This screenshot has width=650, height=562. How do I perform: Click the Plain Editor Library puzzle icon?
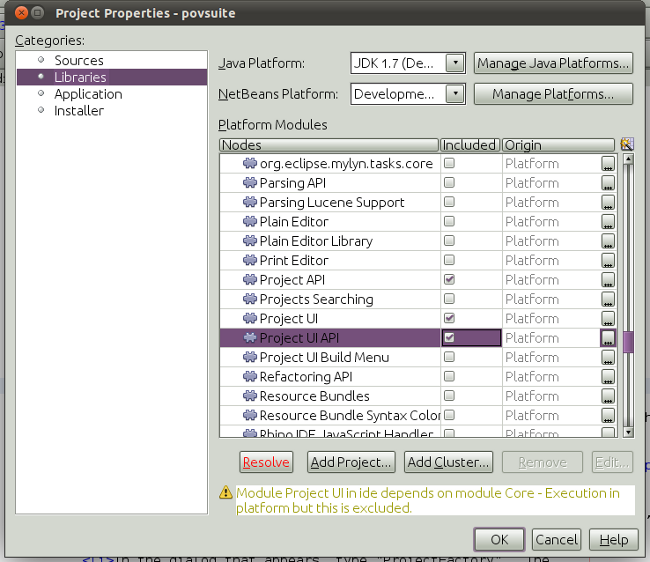click(250, 241)
